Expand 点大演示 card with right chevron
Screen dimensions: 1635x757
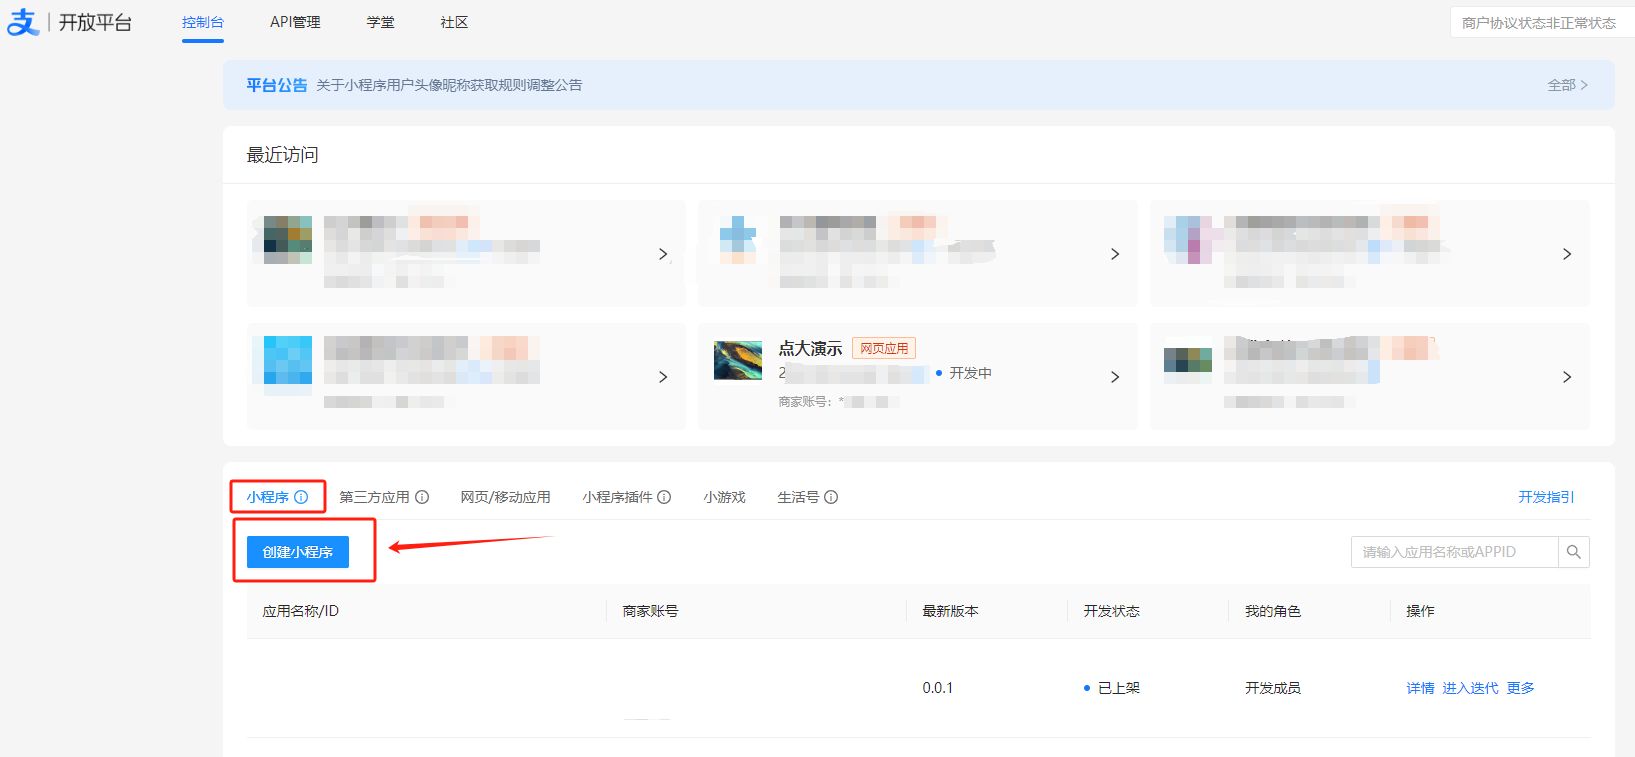1115,377
